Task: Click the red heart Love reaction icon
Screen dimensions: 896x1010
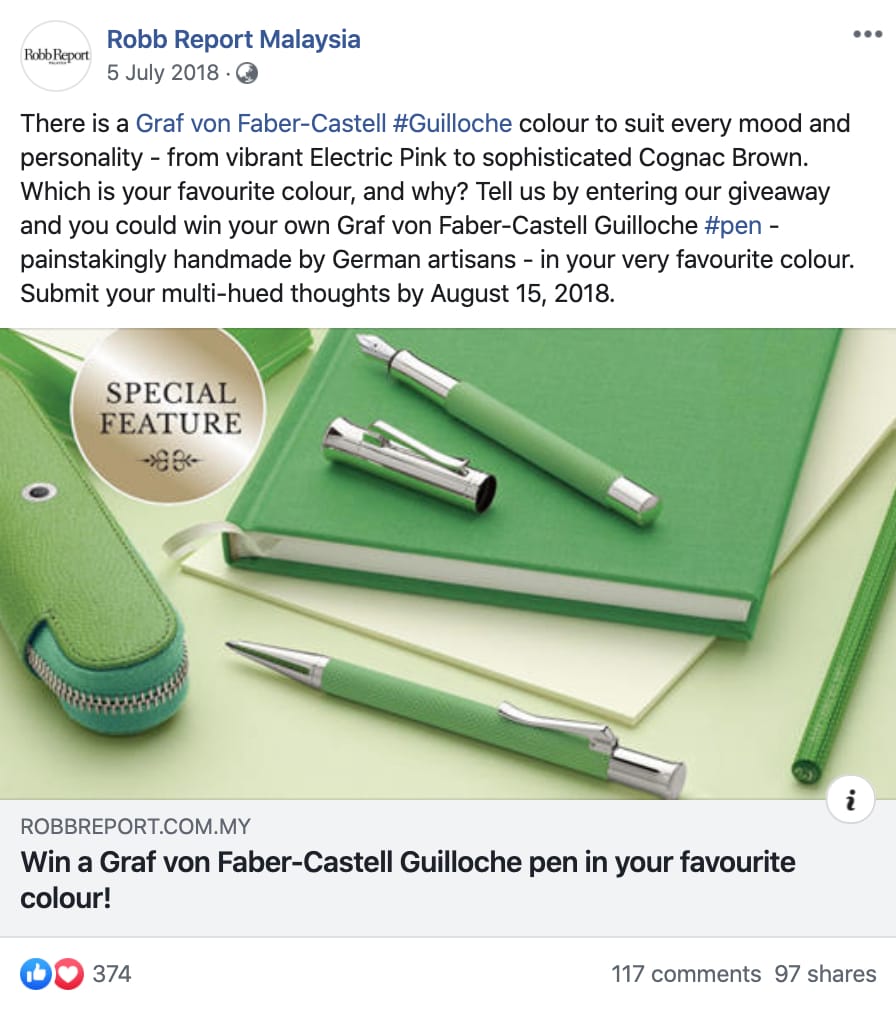Action: pyautogui.click(x=68, y=974)
